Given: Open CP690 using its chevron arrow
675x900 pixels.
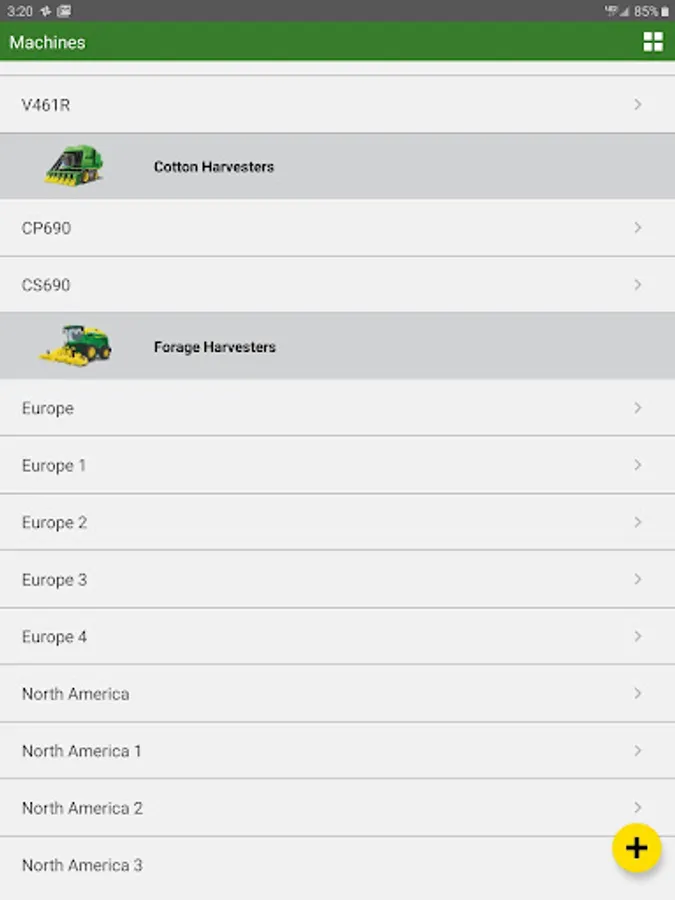Looking at the screenshot, I should pos(638,228).
